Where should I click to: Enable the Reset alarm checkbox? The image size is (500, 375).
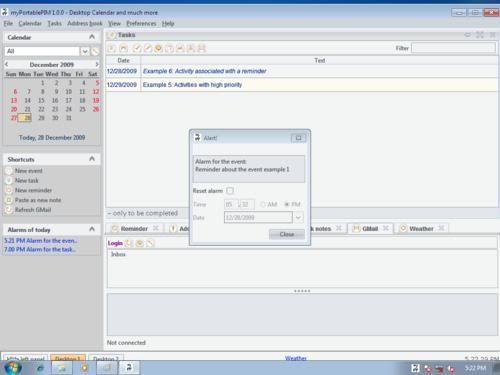point(230,191)
